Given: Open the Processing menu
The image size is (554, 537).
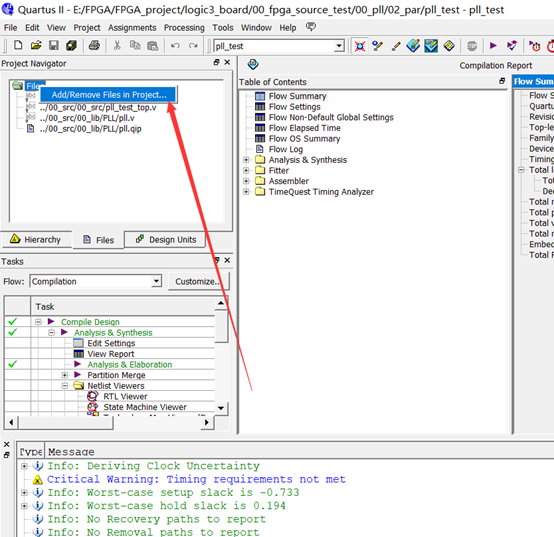Looking at the screenshot, I should pos(184,28).
